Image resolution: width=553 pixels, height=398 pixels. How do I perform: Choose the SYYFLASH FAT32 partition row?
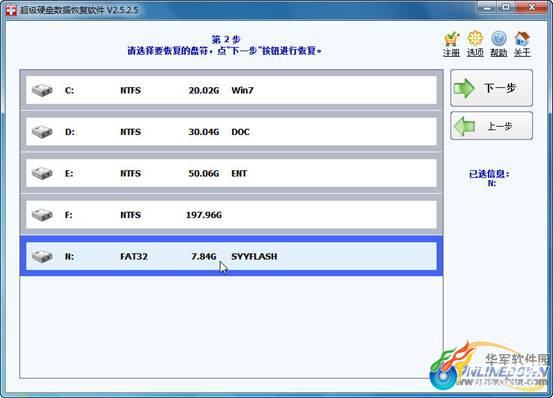pyautogui.click(x=231, y=256)
